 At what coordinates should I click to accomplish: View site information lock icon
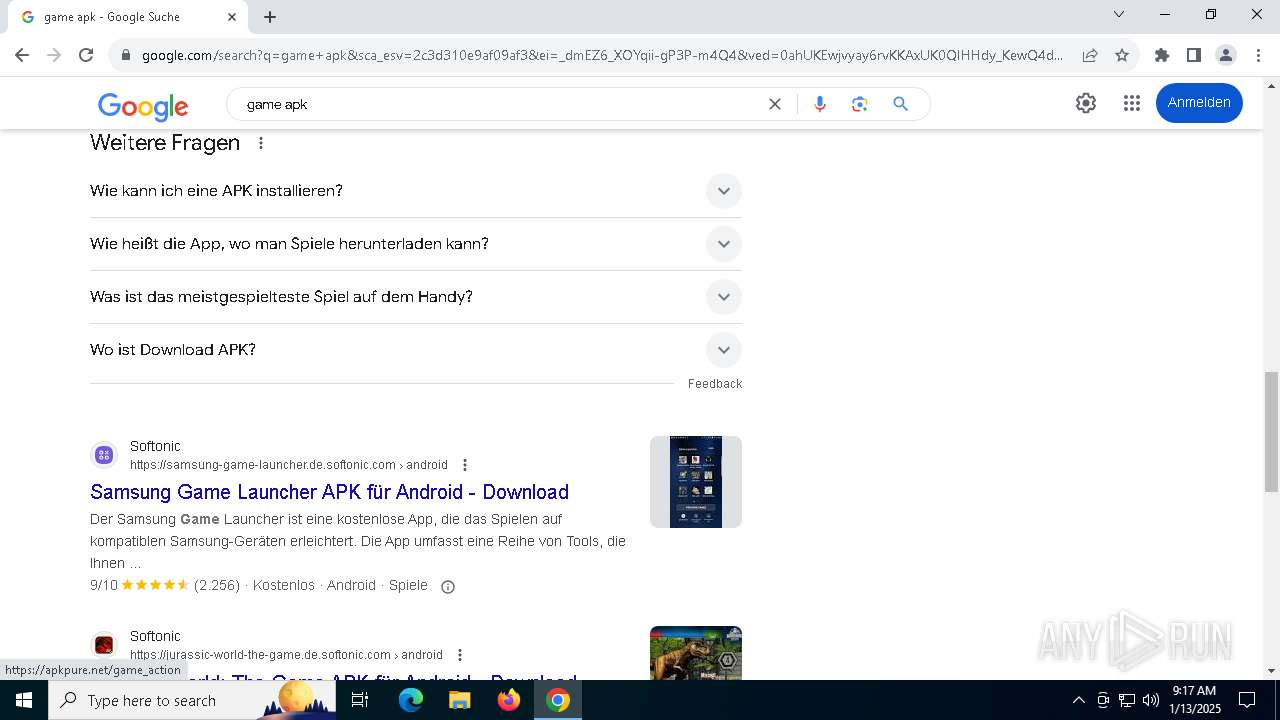pos(125,55)
